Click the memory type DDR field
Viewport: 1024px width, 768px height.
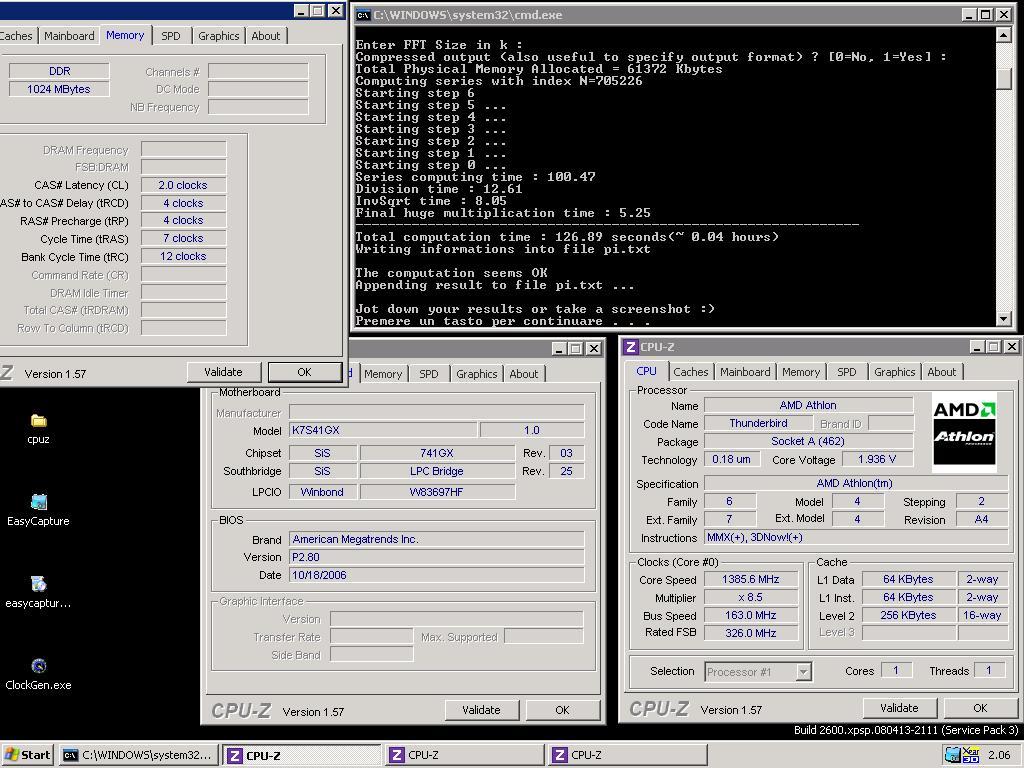[59, 71]
